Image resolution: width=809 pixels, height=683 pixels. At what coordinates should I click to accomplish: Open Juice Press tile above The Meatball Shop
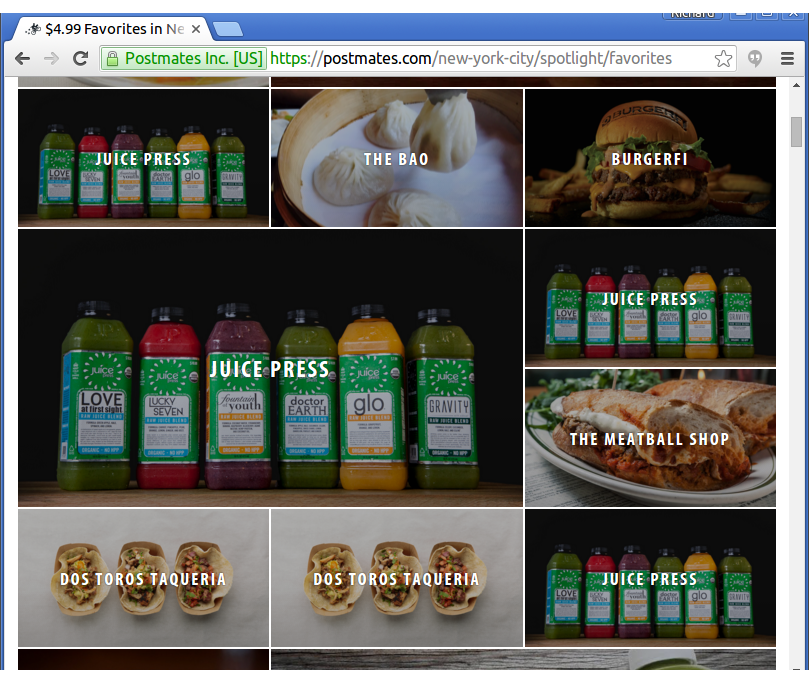(x=650, y=298)
